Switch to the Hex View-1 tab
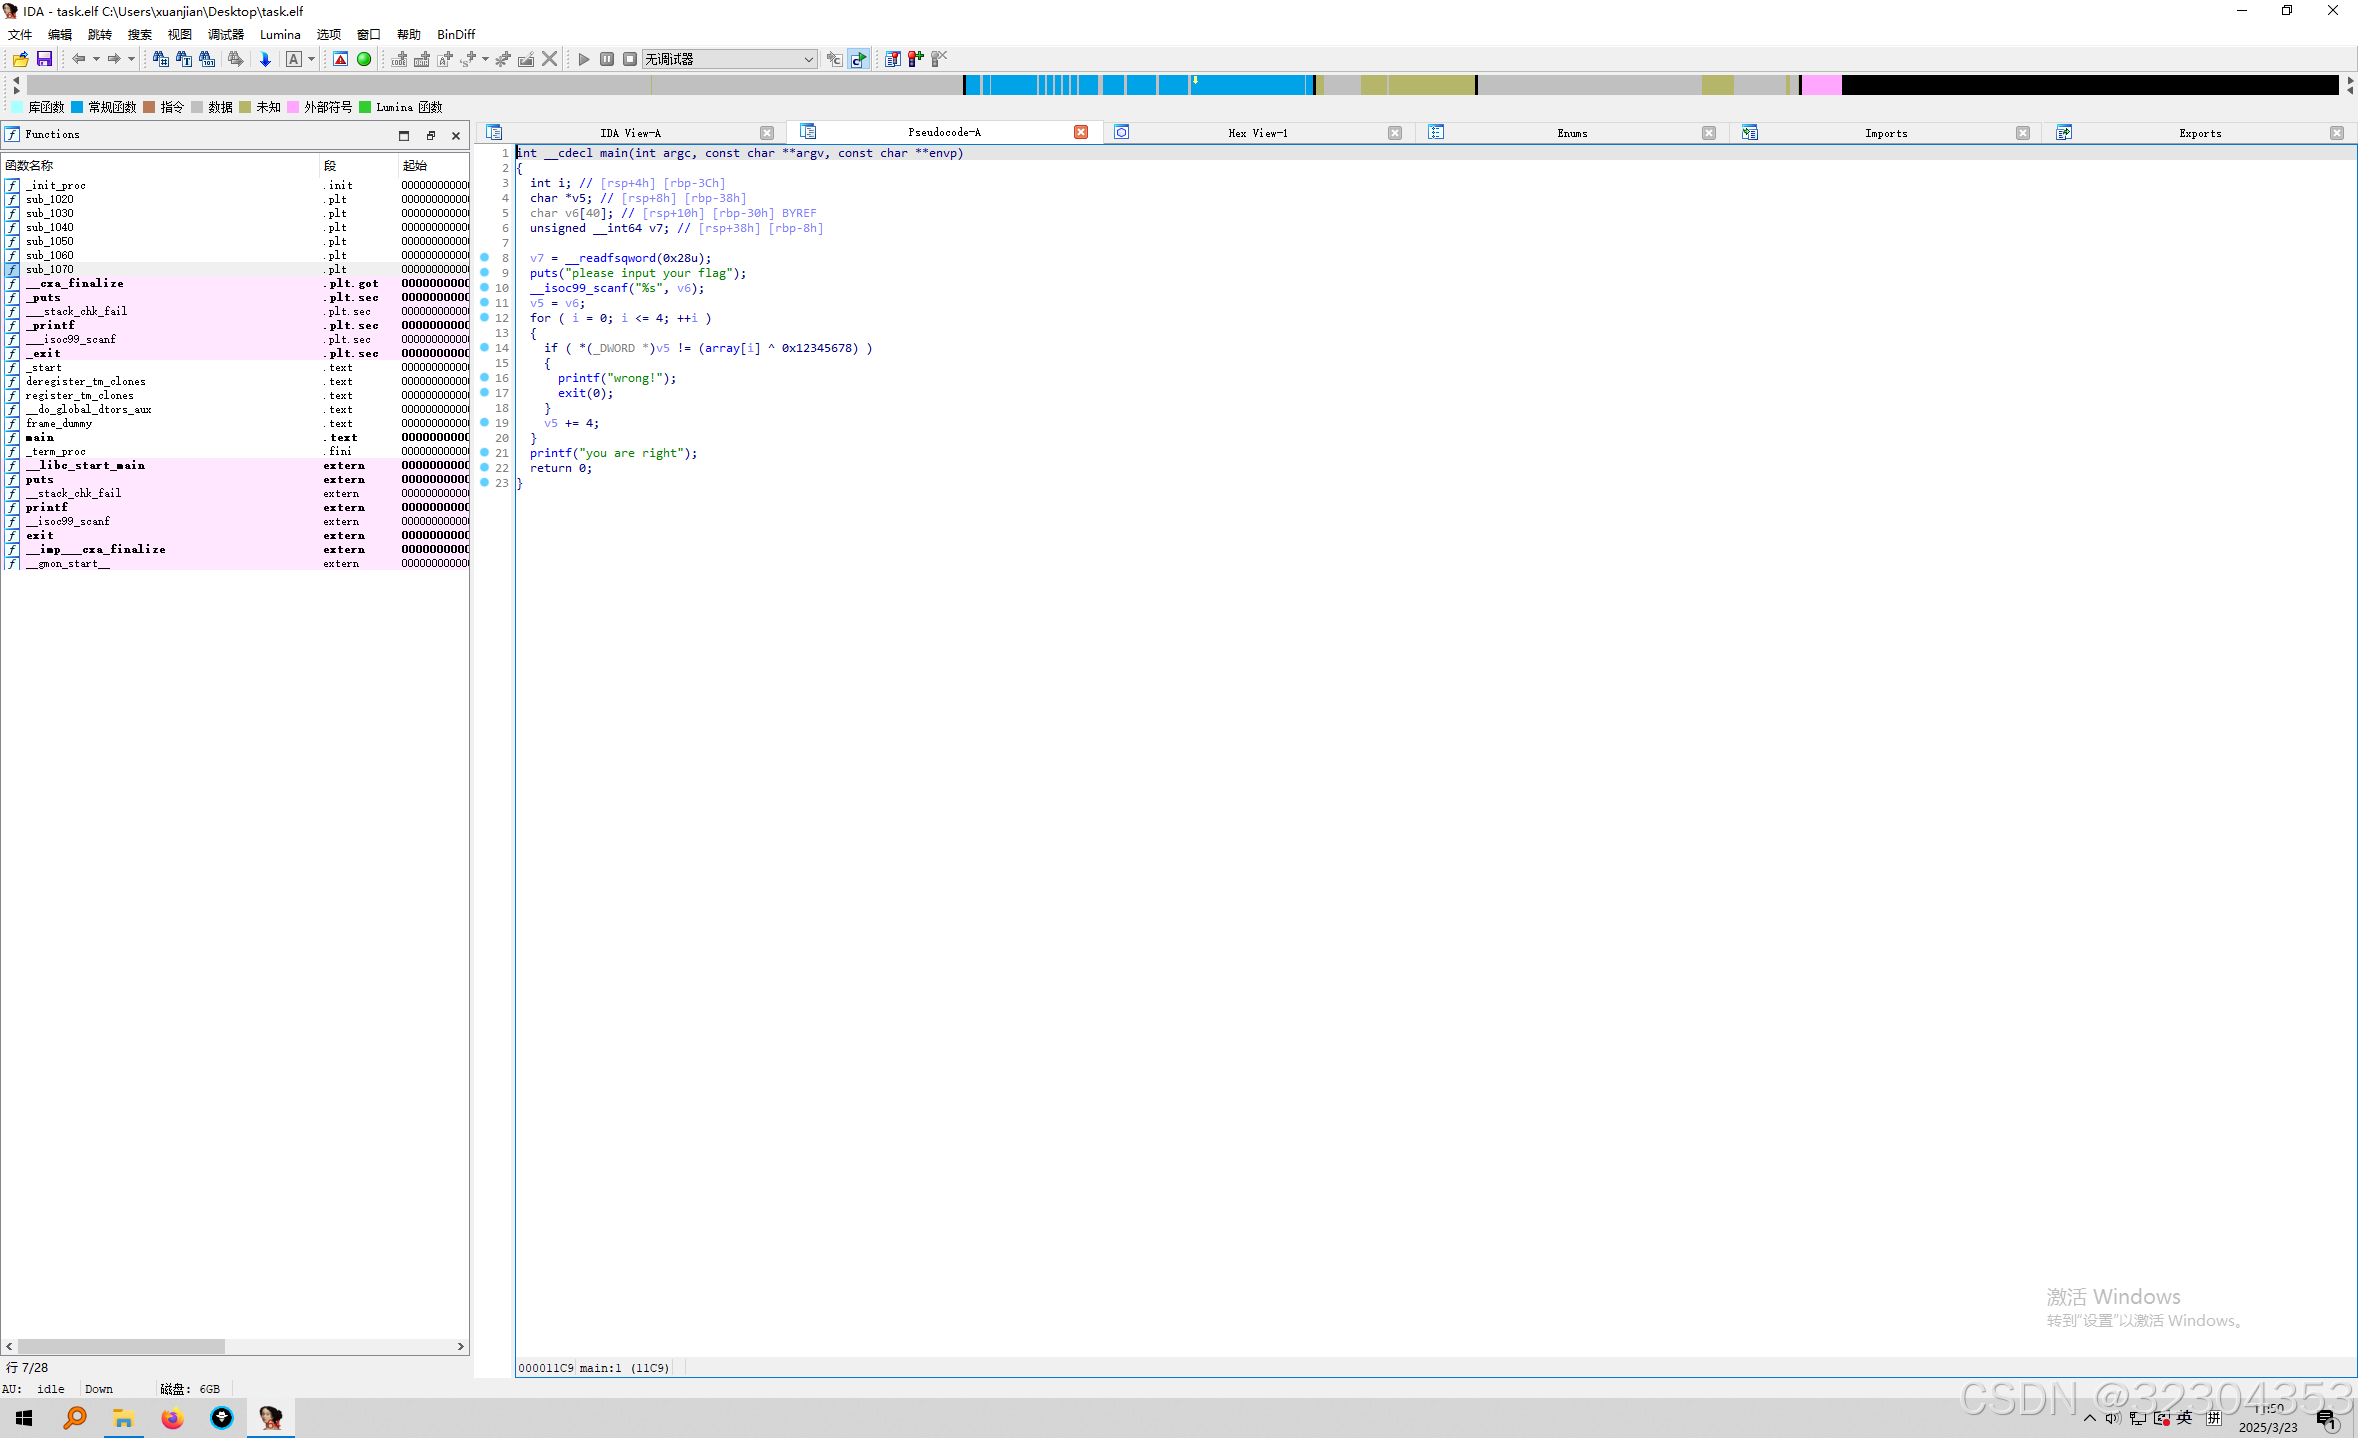This screenshot has height=1438, width=2358. [1257, 133]
